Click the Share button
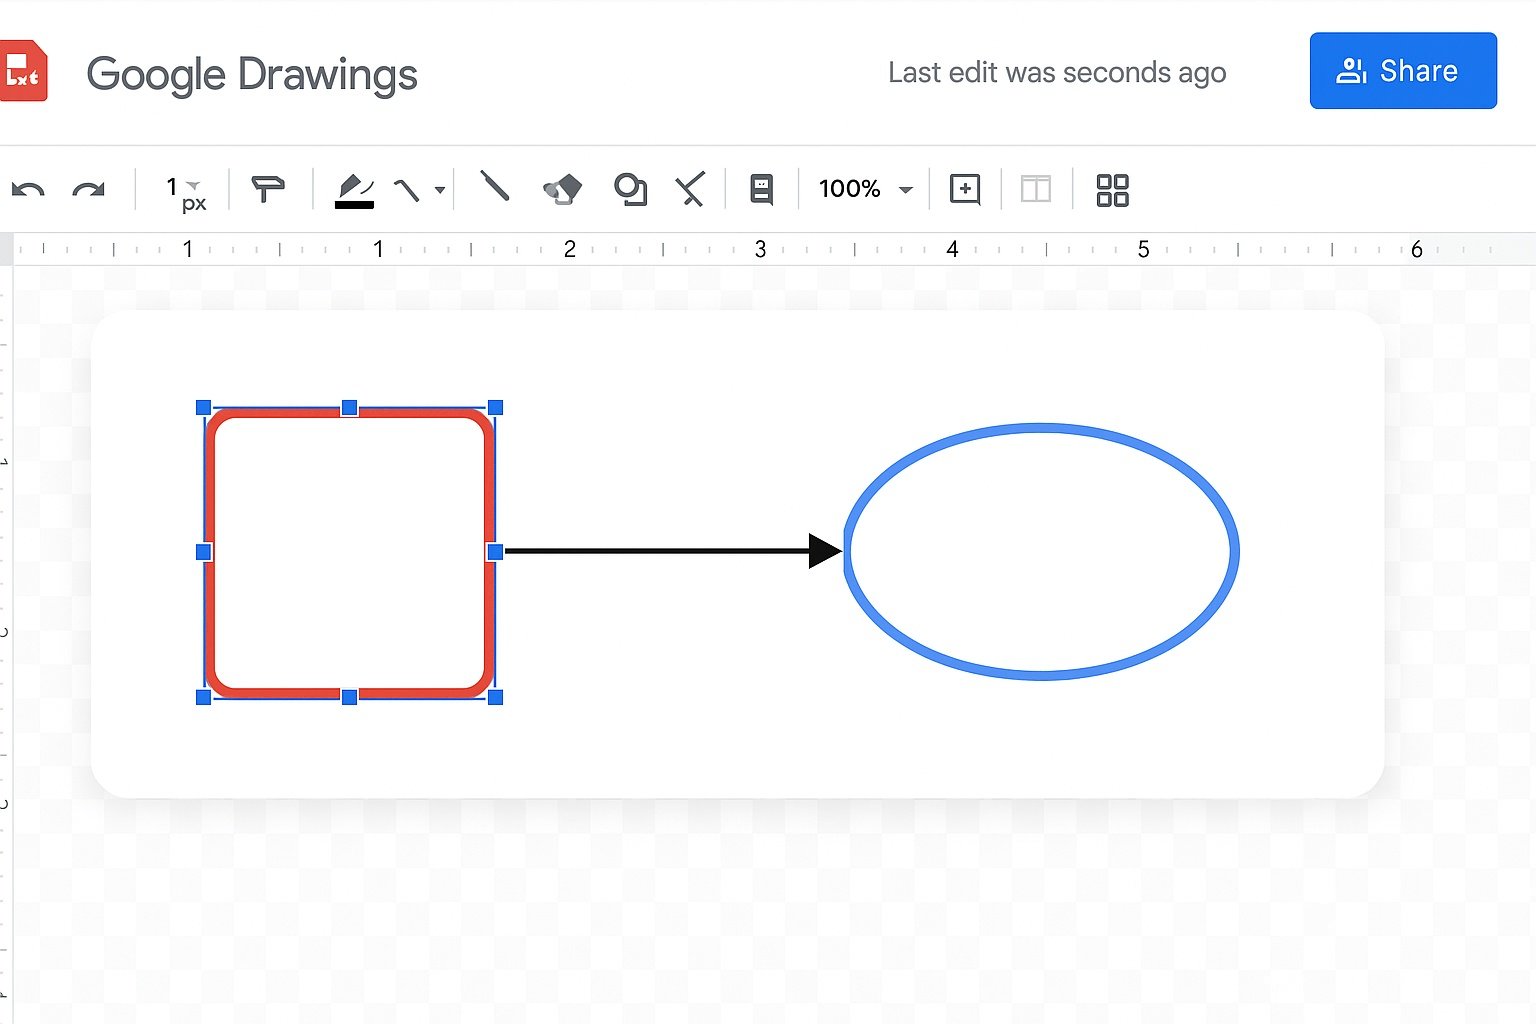Screen dimensions: 1536x1024 coord(1402,71)
